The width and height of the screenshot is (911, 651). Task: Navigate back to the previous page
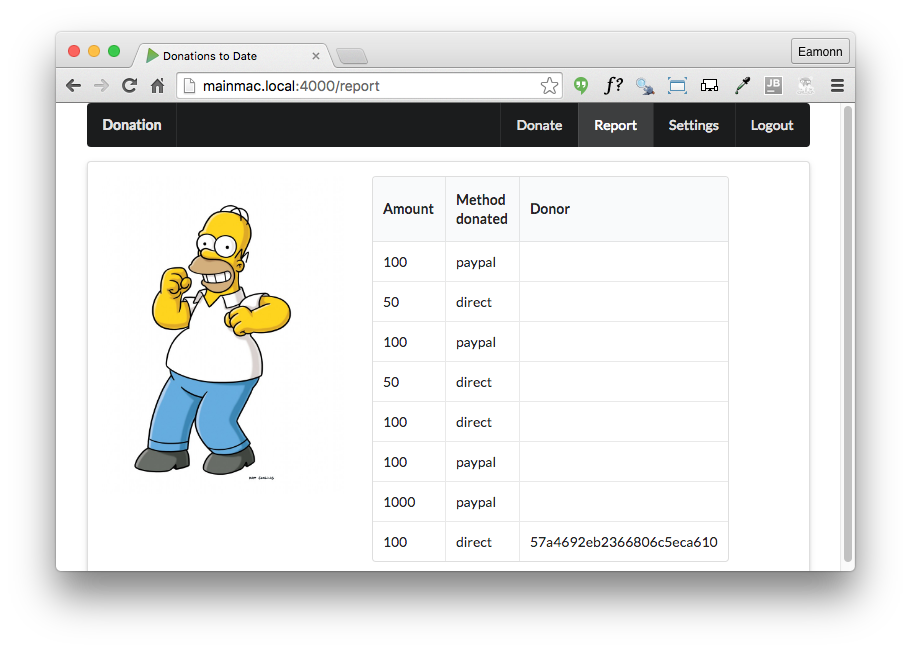[x=73, y=86]
